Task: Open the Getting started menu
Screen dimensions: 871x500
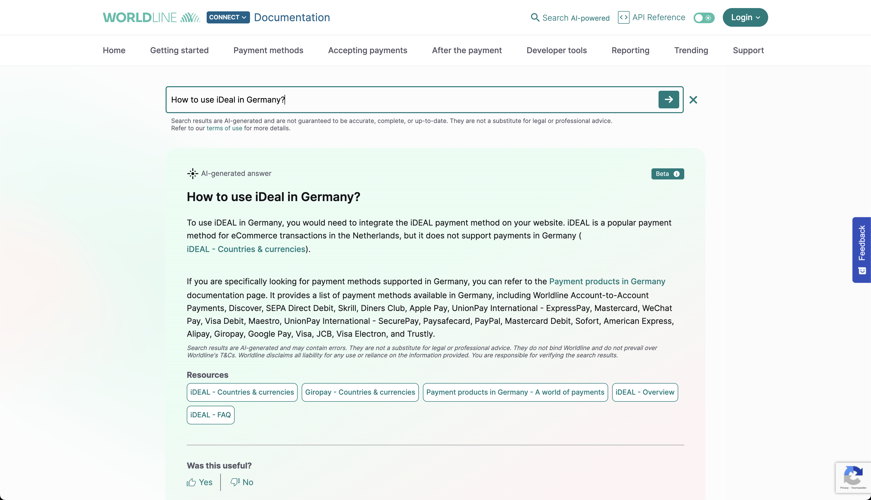Action: (x=179, y=50)
